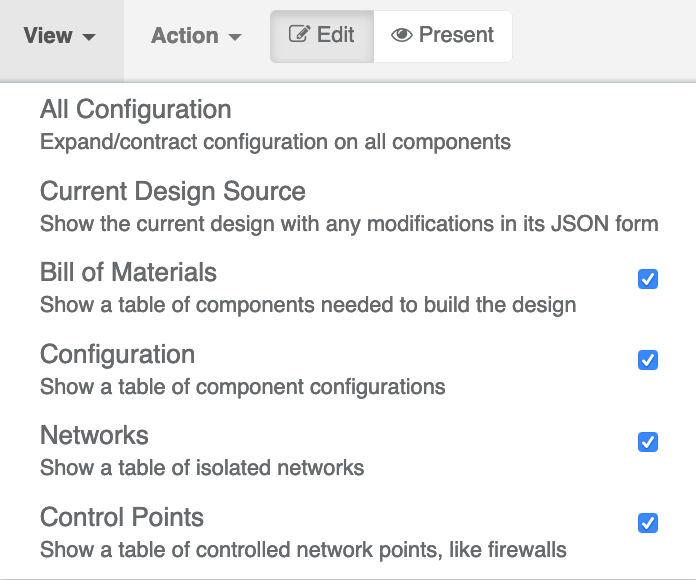Uncheck the Bill of Materials checkbox

point(648,279)
